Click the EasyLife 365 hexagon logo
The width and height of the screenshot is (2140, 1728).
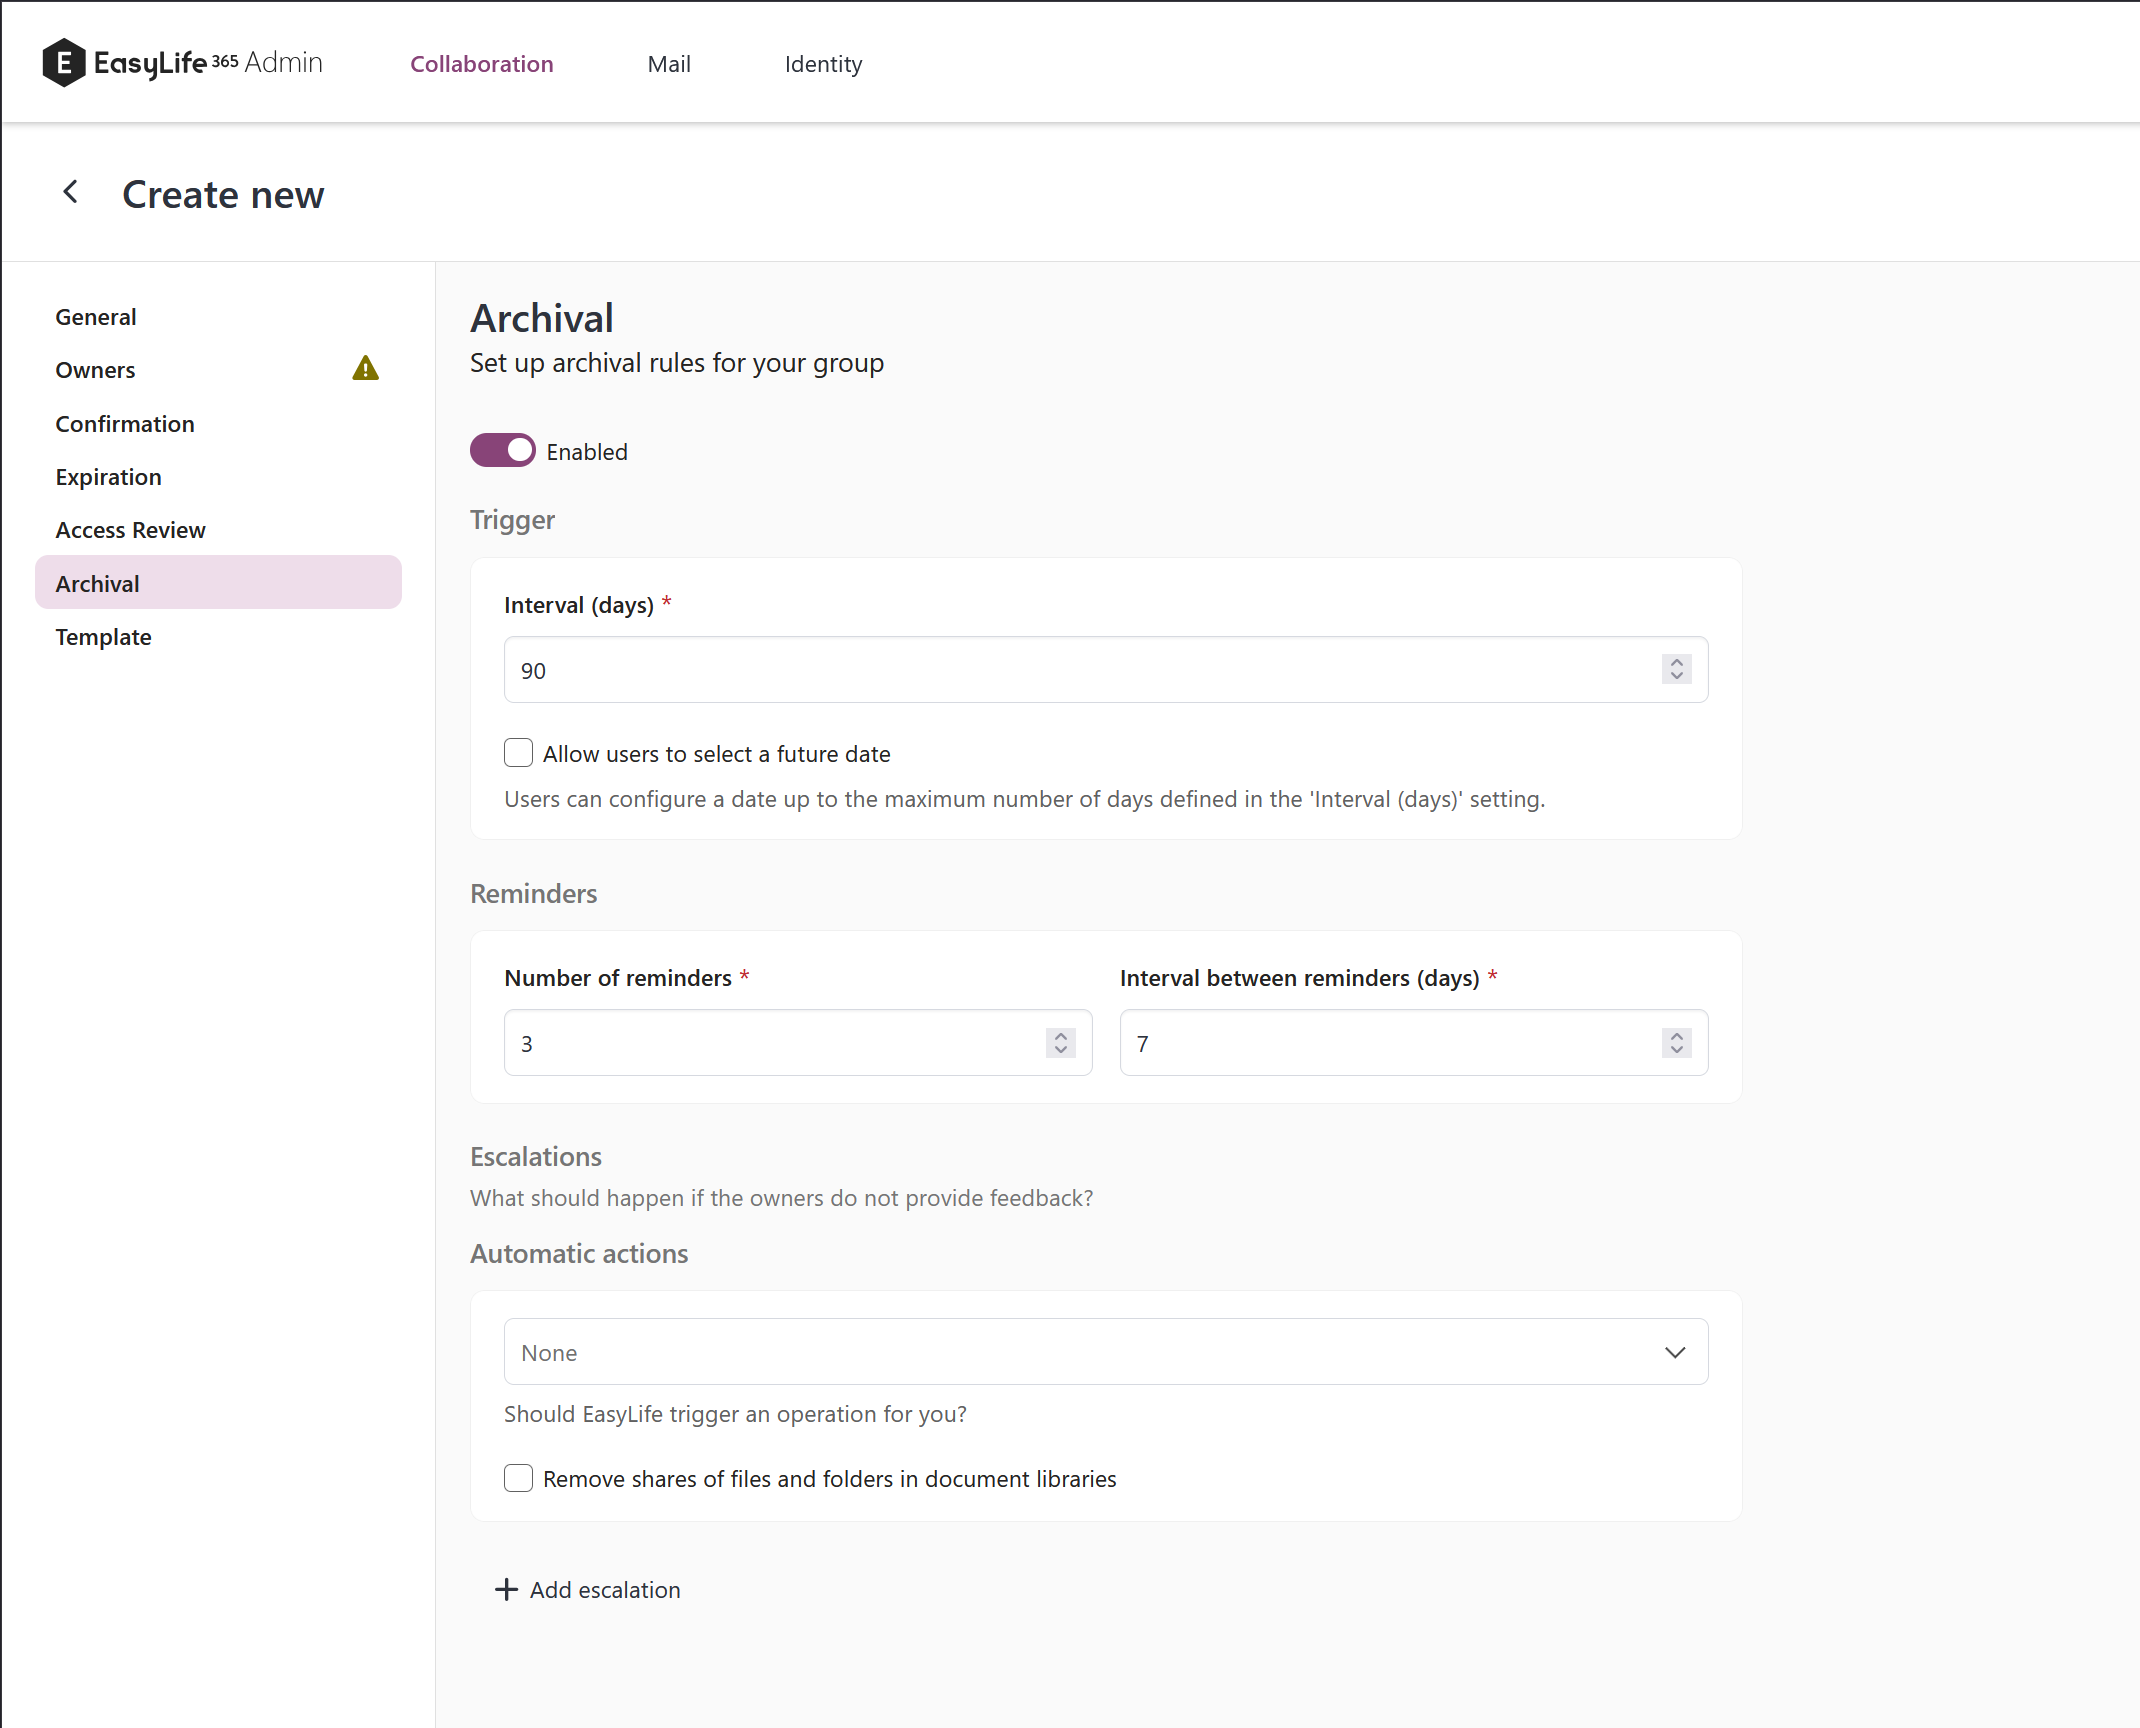point(63,63)
